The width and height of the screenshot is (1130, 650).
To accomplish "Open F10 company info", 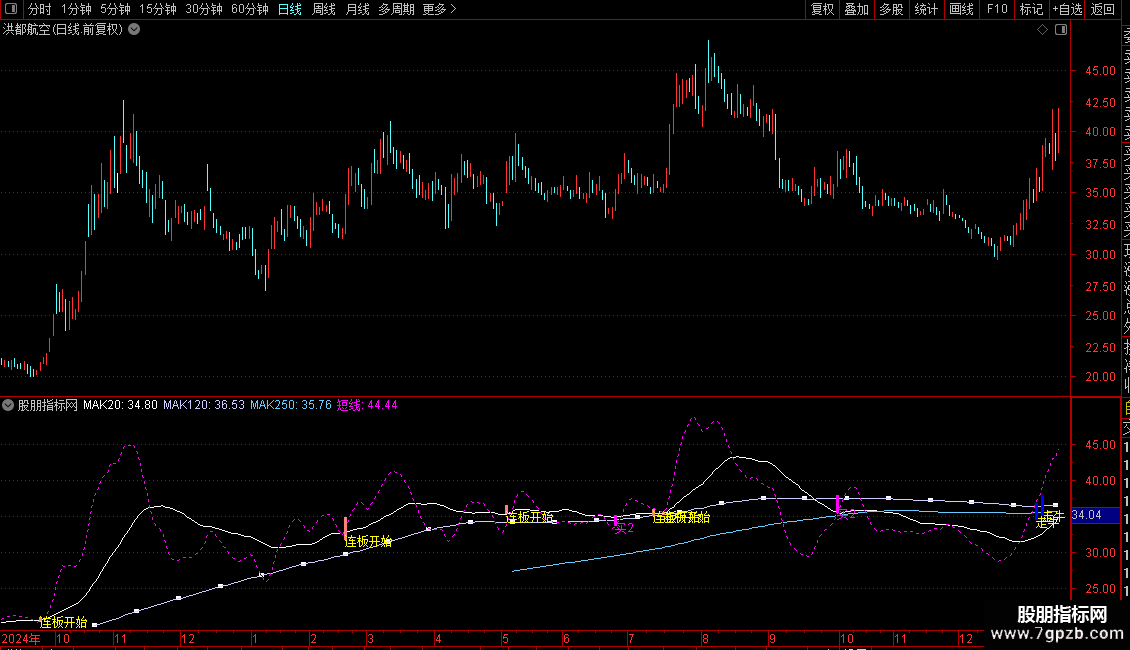I will point(997,9).
